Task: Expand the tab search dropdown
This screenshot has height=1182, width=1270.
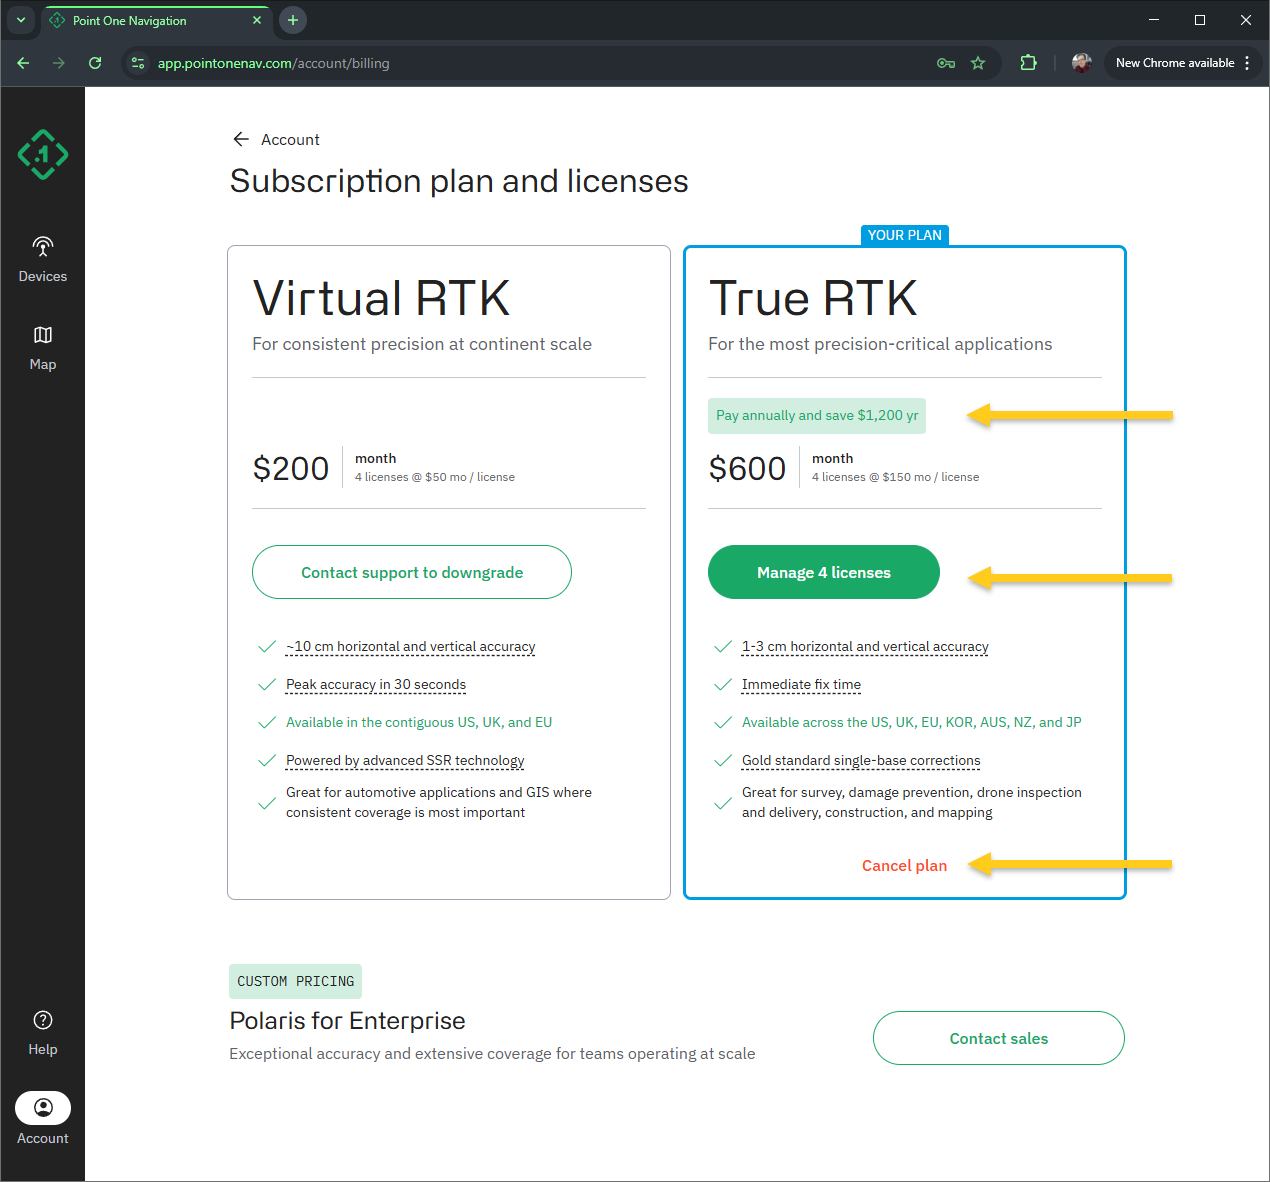Action: (x=20, y=20)
